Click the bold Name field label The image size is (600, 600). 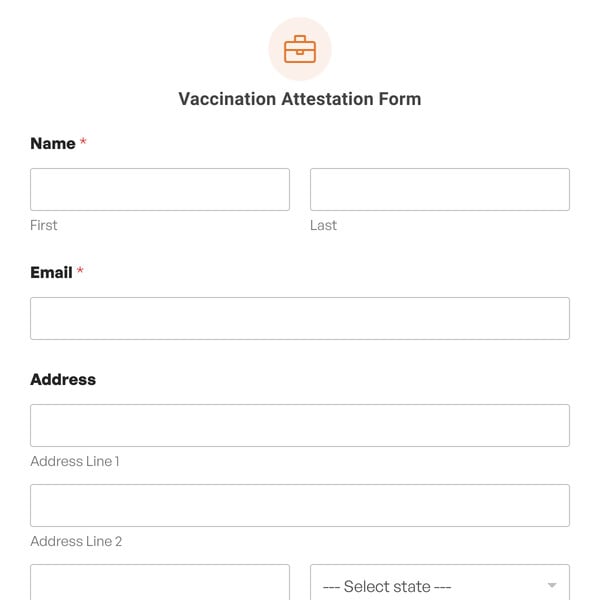tap(53, 144)
